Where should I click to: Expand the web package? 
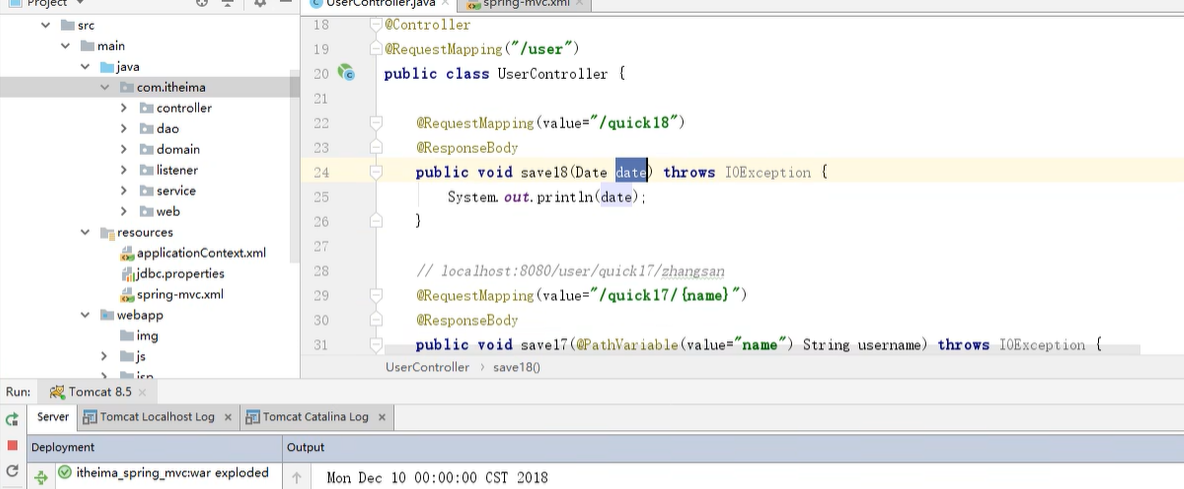point(124,212)
